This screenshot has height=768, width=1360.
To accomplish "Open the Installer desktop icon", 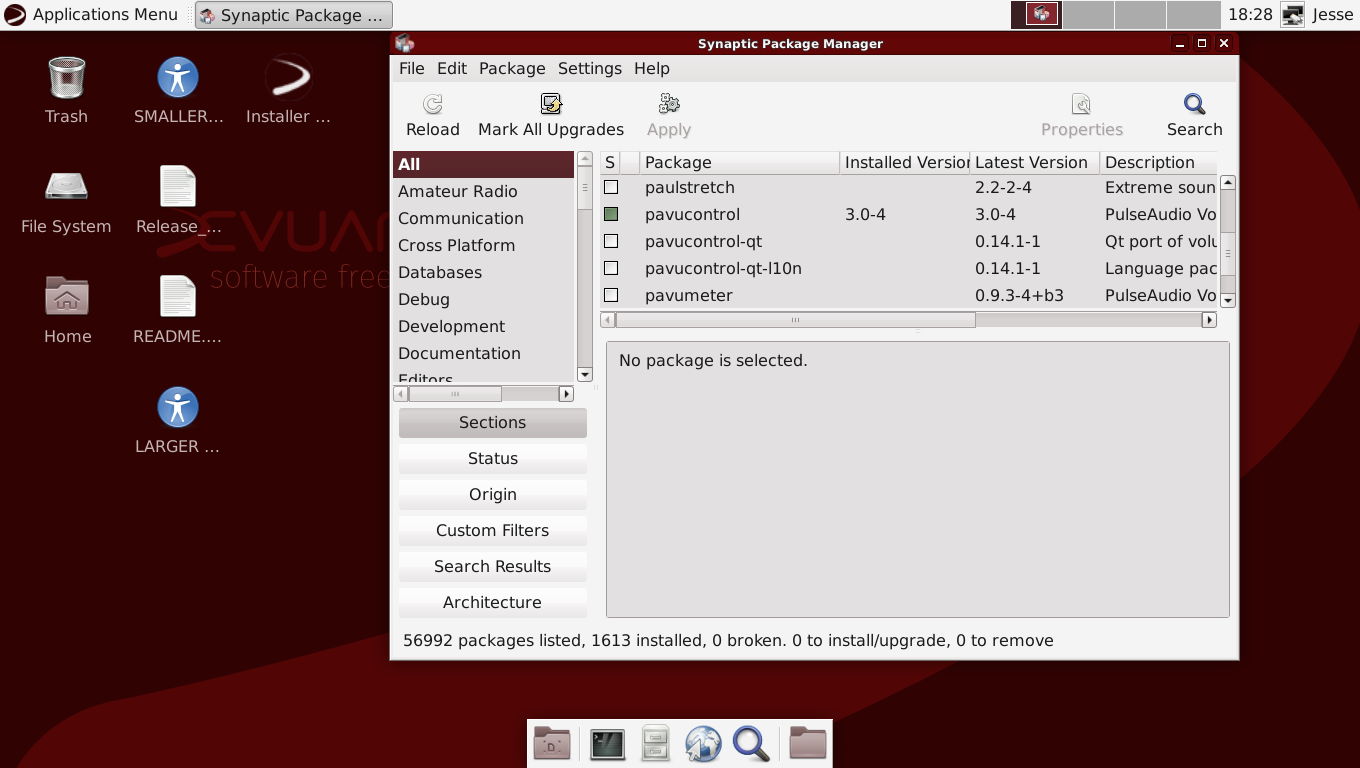I will (x=288, y=77).
